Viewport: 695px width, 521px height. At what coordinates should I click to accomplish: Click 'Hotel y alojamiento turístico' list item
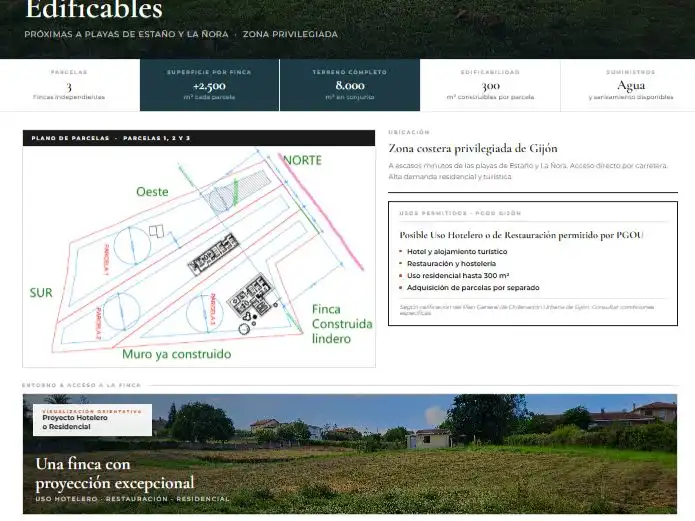(x=457, y=251)
